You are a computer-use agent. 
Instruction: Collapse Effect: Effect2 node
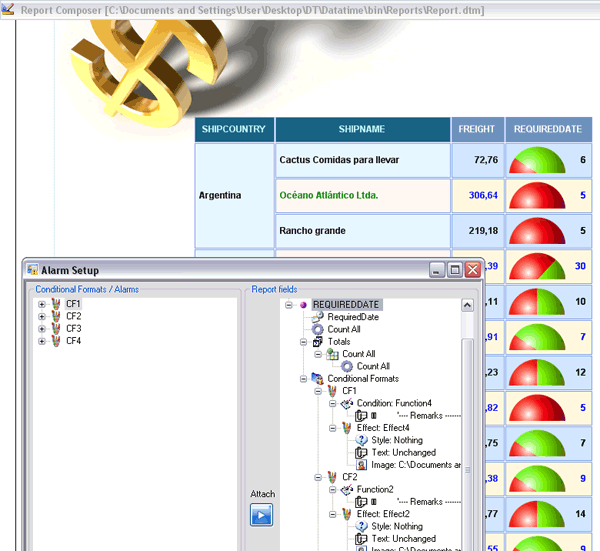tap(333, 514)
